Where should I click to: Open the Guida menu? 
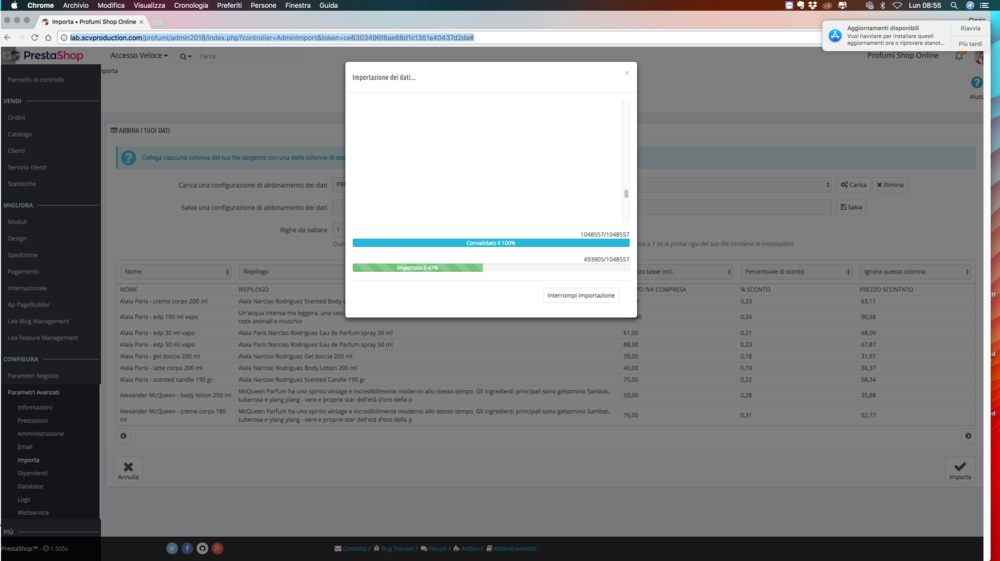tap(328, 5)
